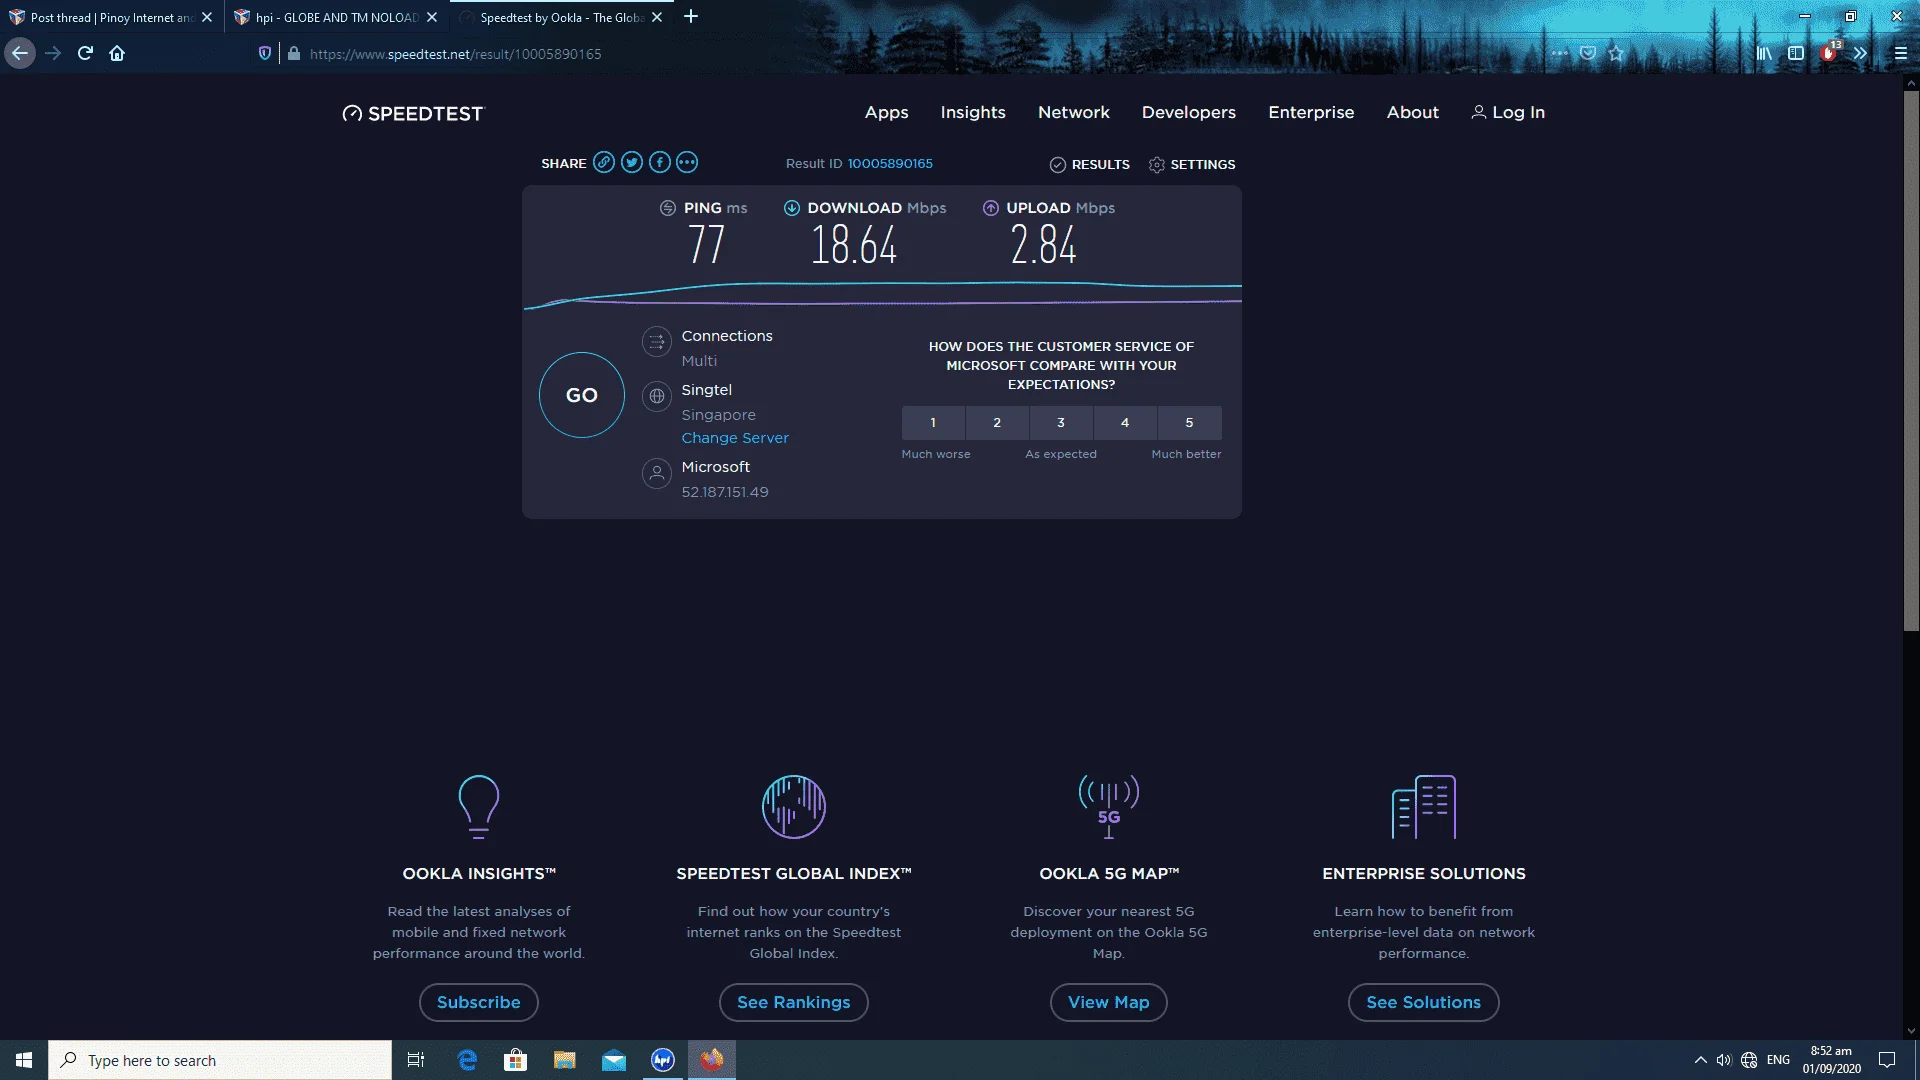The width and height of the screenshot is (1920, 1080).
Task: Click See Rankings button
Action: [794, 1003]
